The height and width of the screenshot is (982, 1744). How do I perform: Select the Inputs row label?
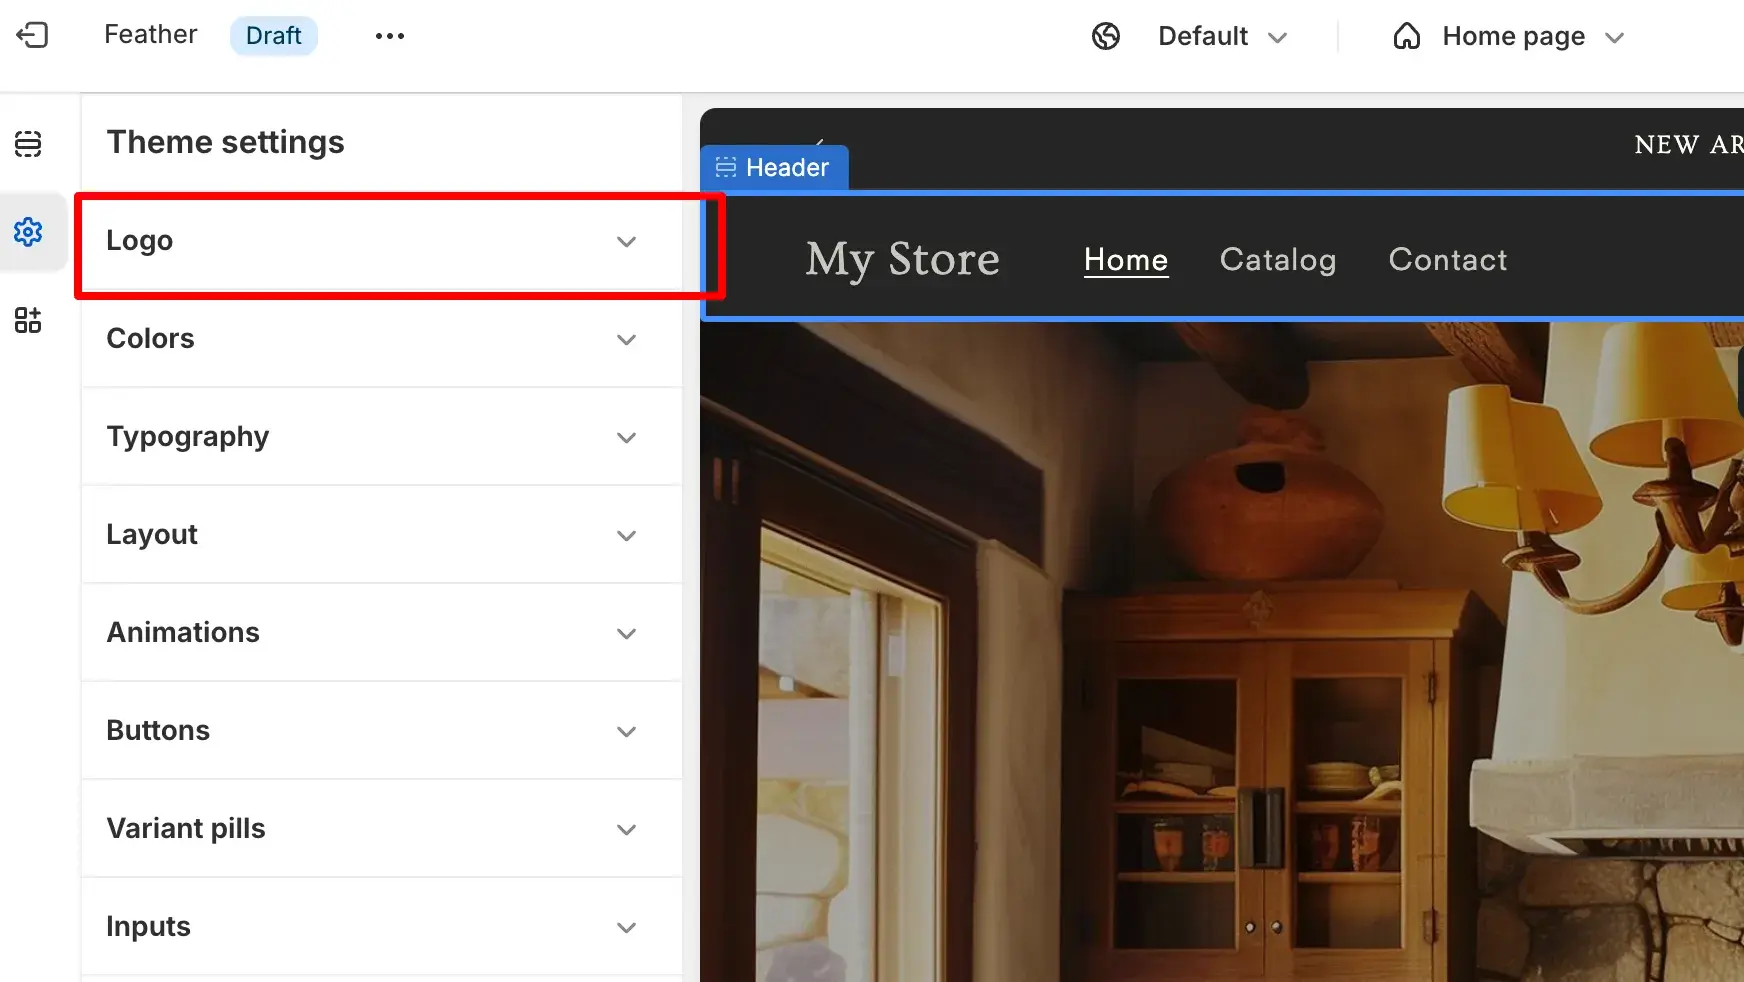tap(148, 927)
